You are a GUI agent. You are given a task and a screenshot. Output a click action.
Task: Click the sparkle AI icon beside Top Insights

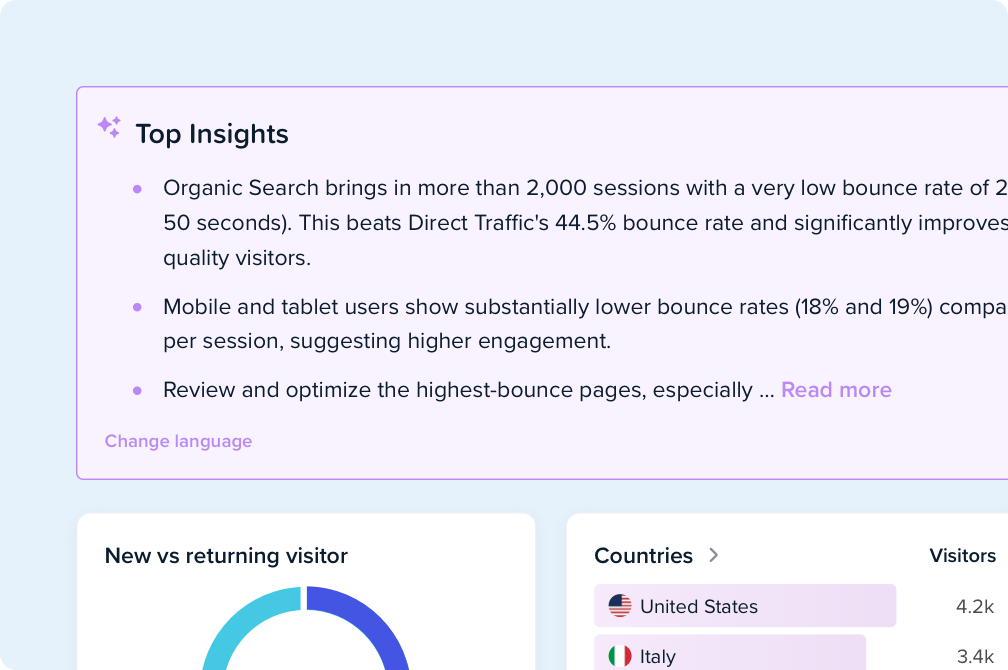click(109, 127)
